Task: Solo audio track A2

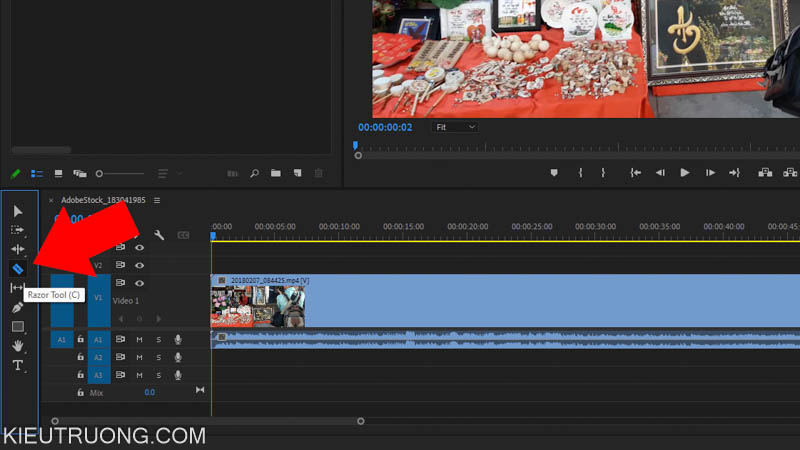Action: [x=157, y=357]
